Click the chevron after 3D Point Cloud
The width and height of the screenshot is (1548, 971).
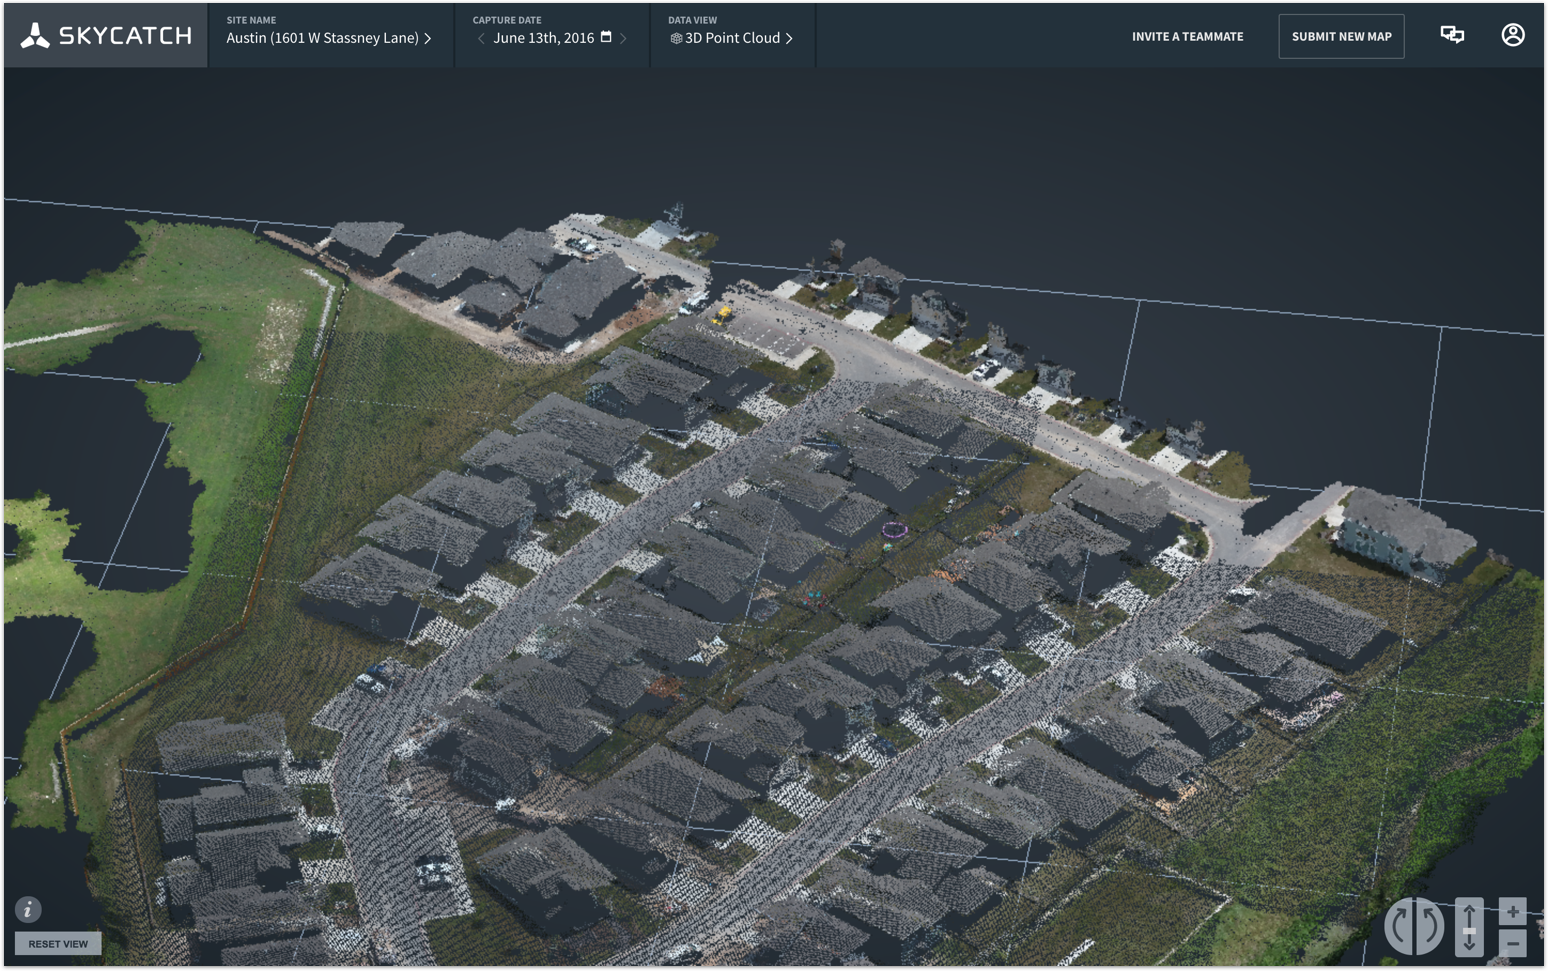point(789,38)
